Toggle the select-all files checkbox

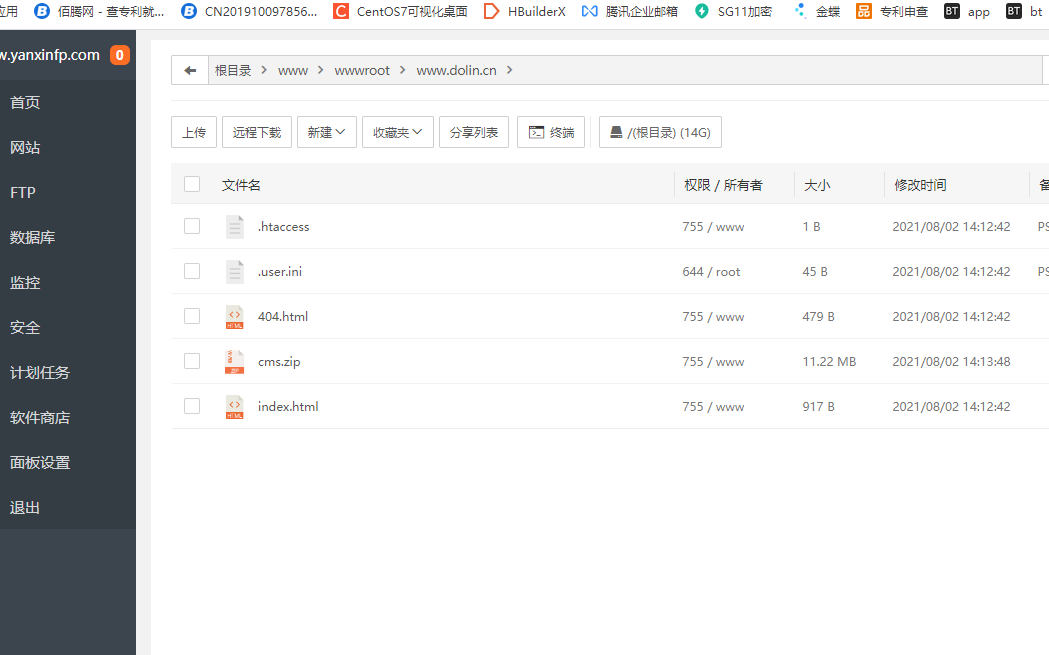coord(192,184)
